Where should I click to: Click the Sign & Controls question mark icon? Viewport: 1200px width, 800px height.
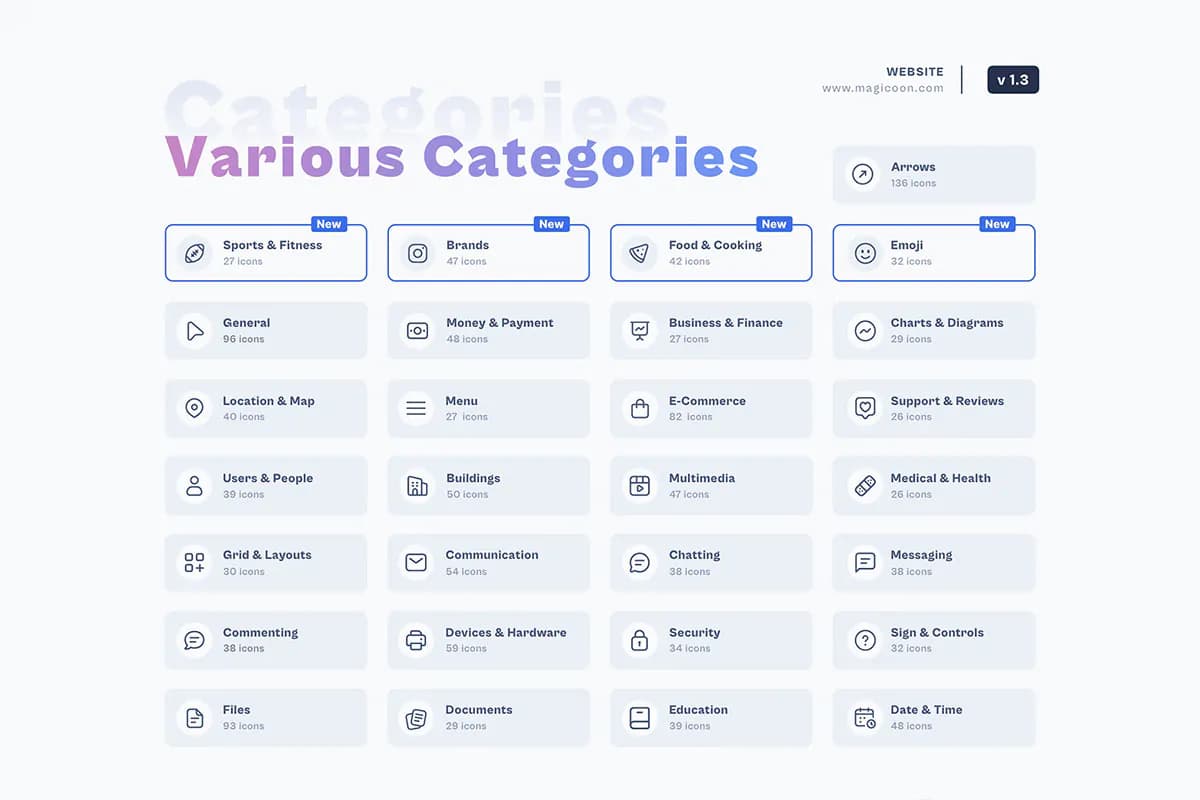[866, 640]
